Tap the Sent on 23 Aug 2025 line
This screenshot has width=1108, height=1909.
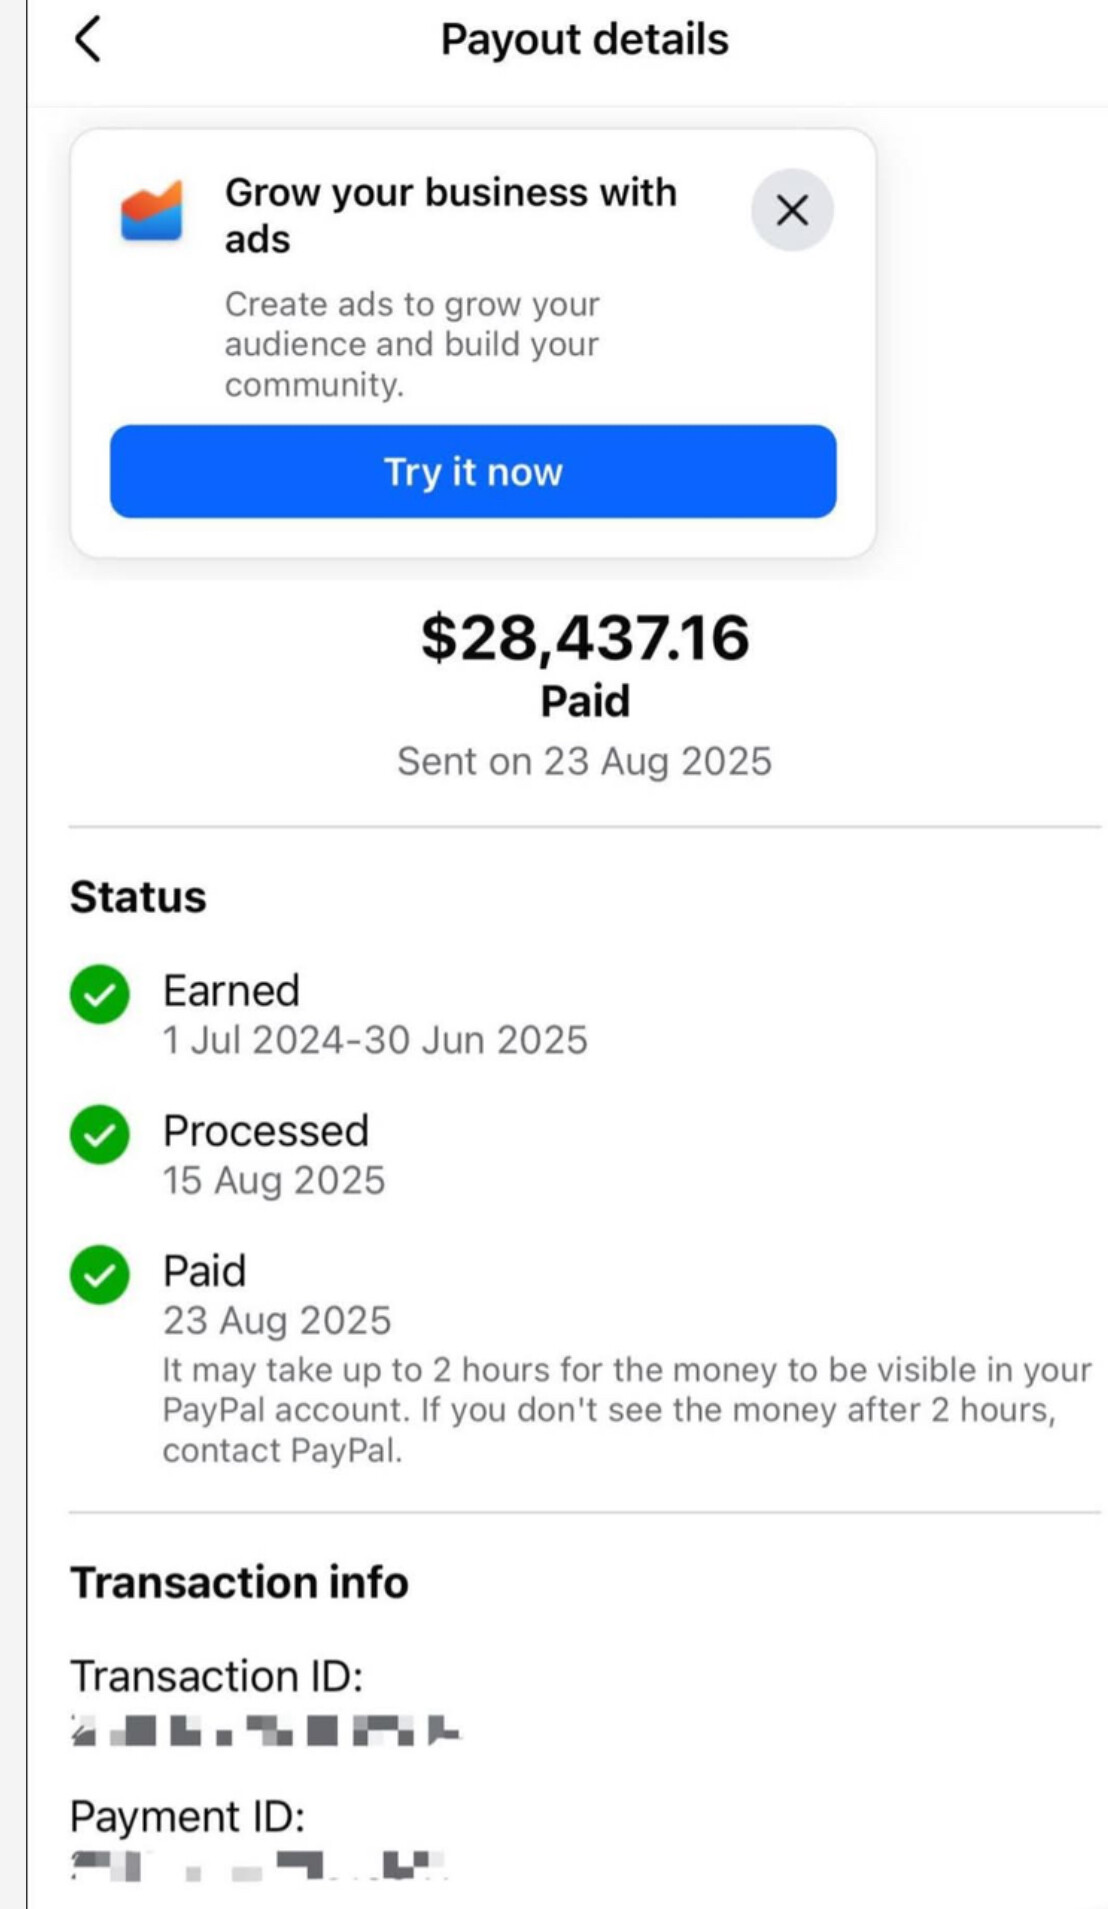pos(585,761)
